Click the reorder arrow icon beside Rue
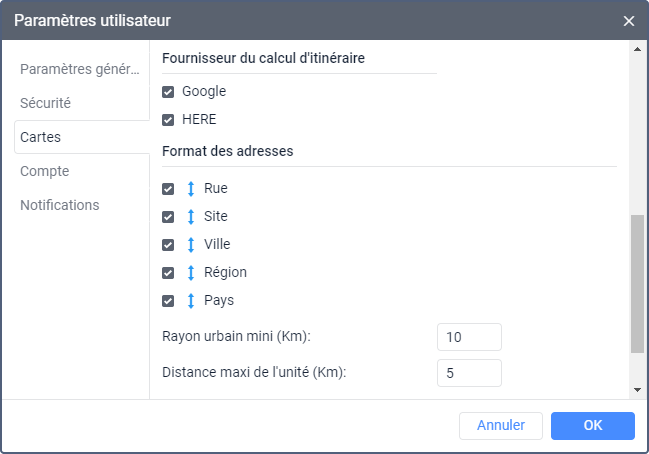The height and width of the screenshot is (454, 649). [x=191, y=189]
